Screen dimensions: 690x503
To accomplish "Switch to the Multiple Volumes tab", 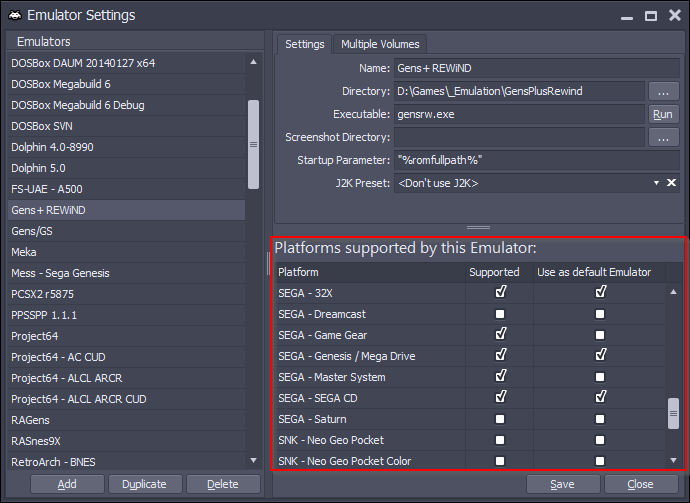I will [x=380, y=44].
